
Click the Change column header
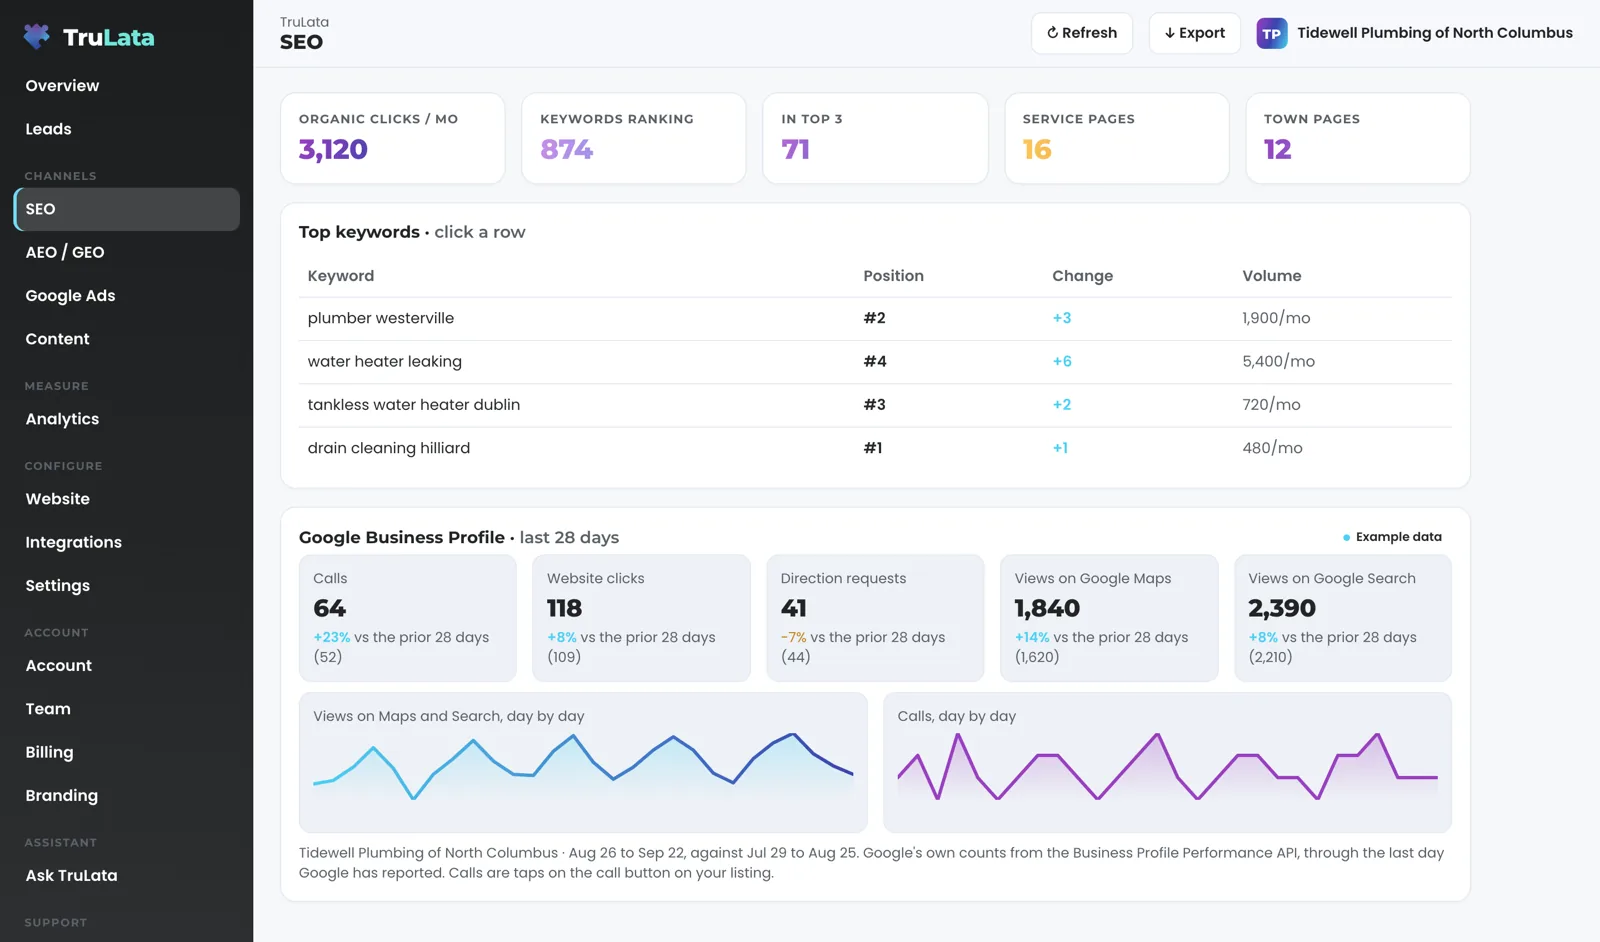point(1082,276)
